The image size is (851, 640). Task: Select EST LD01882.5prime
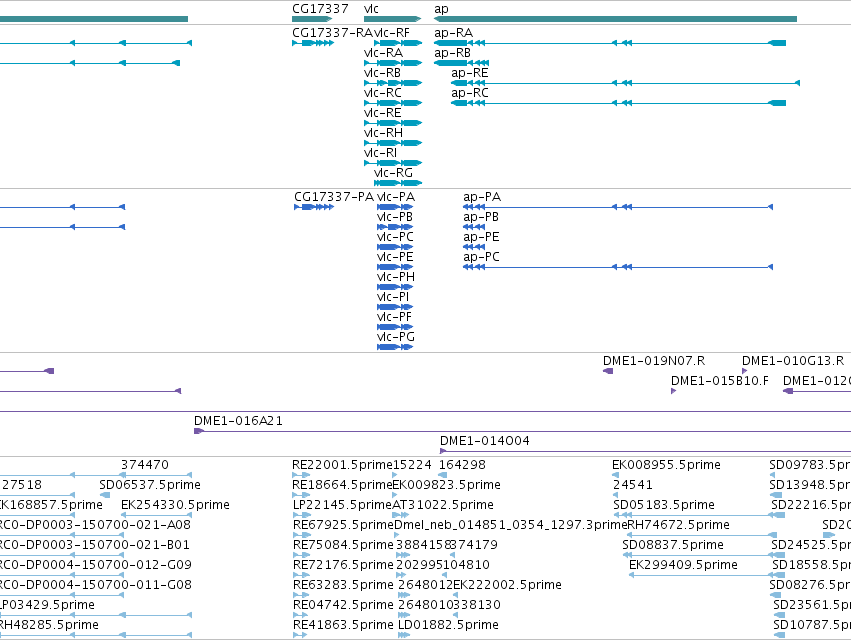click(x=448, y=625)
